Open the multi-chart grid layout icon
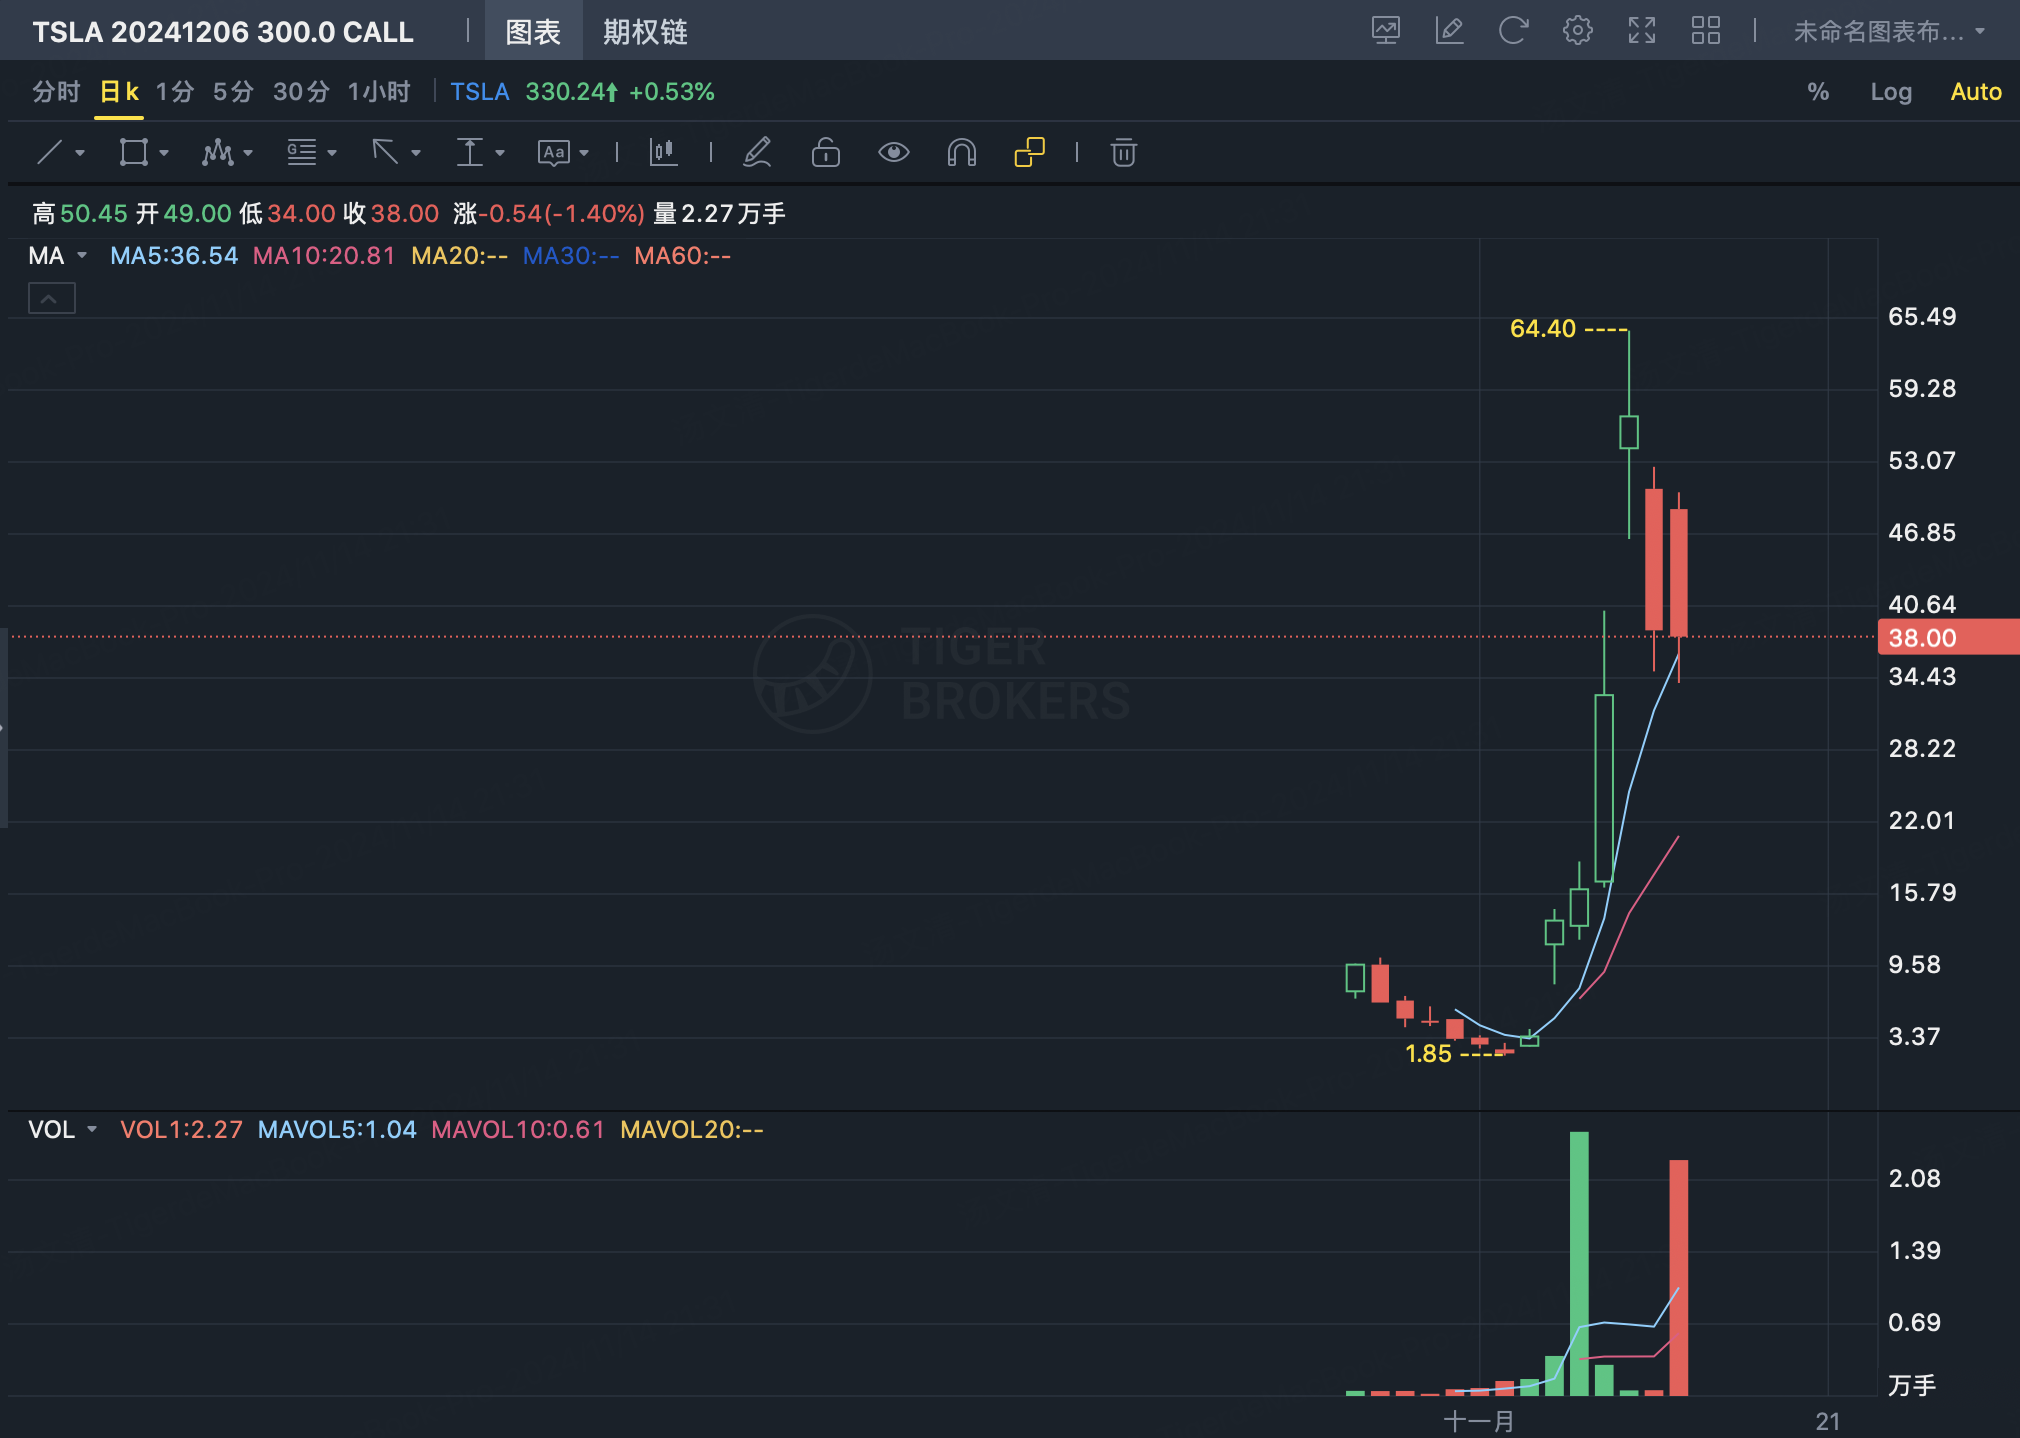This screenshot has width=2020, height=1438. (x=1705, y=31)
